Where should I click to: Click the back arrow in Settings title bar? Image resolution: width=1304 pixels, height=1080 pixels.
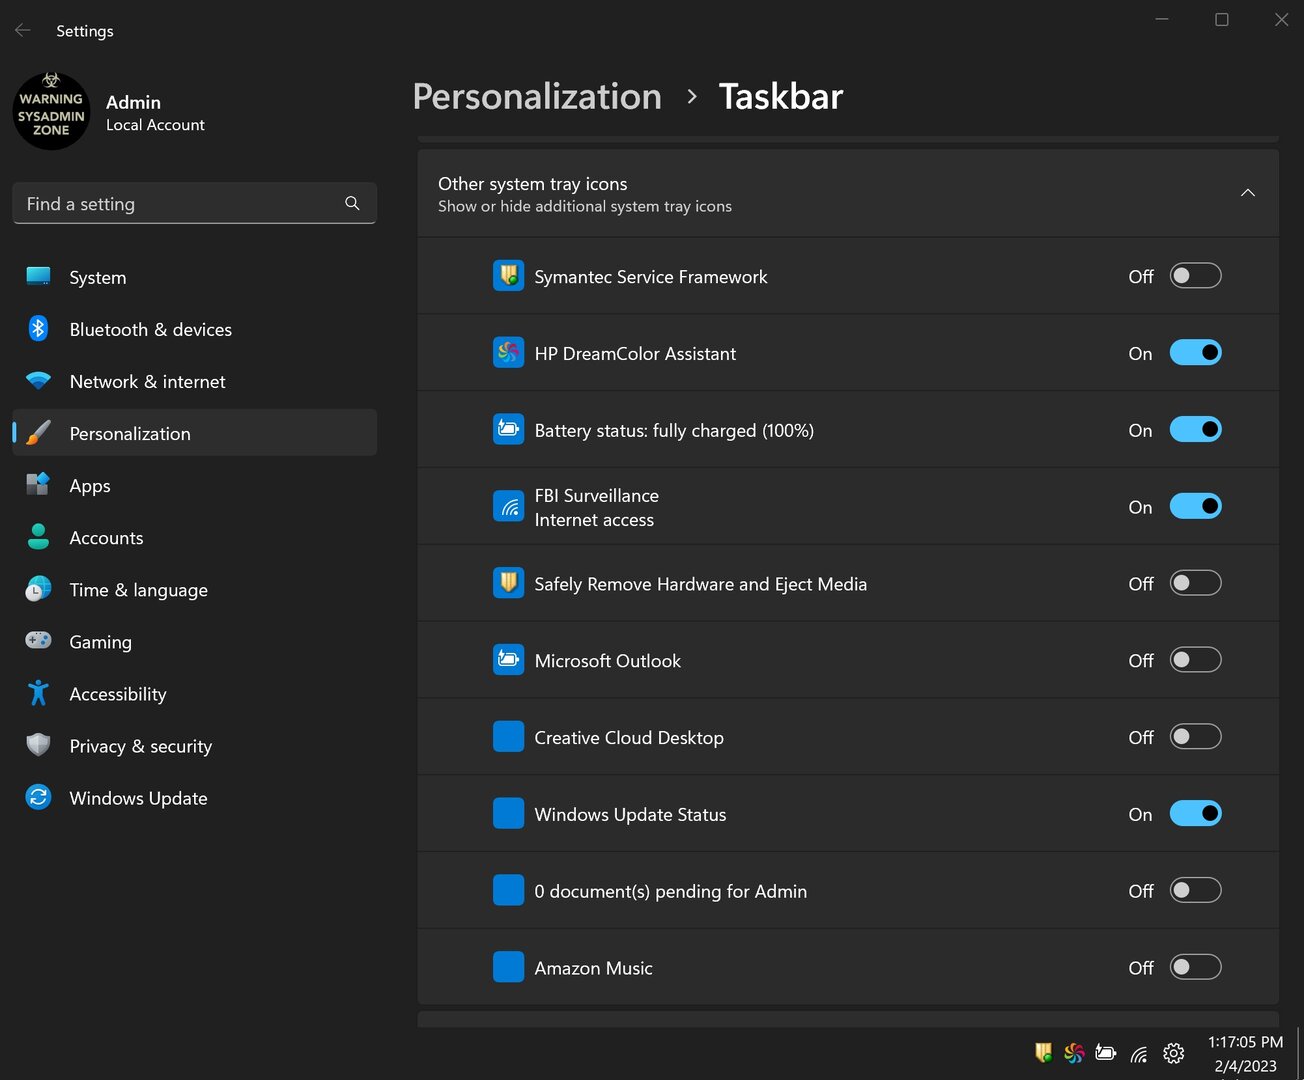click(23, 30)
